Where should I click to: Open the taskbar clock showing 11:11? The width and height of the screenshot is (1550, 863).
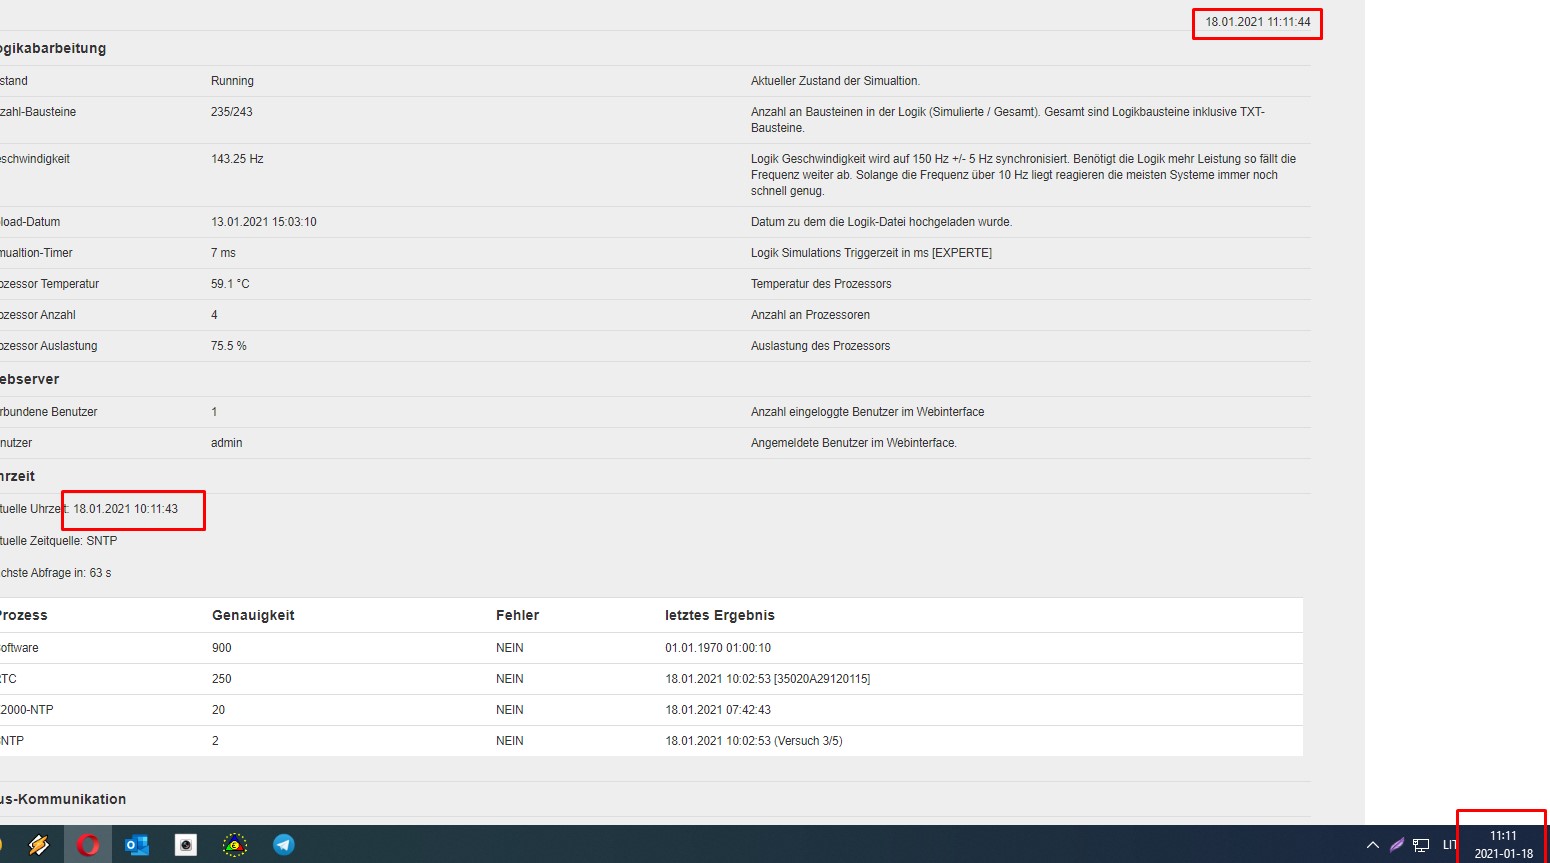pyautogui.click(x=1503, y=844)
